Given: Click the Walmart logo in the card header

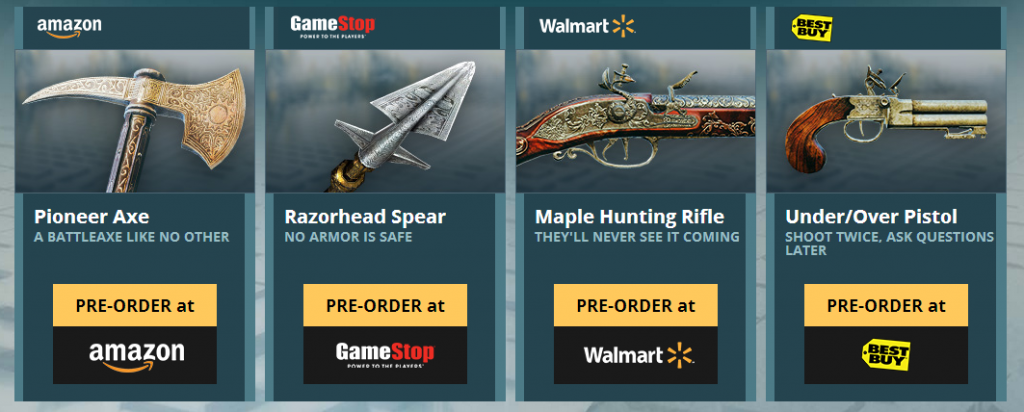Looking at the screenshot, I should [587, 27].
